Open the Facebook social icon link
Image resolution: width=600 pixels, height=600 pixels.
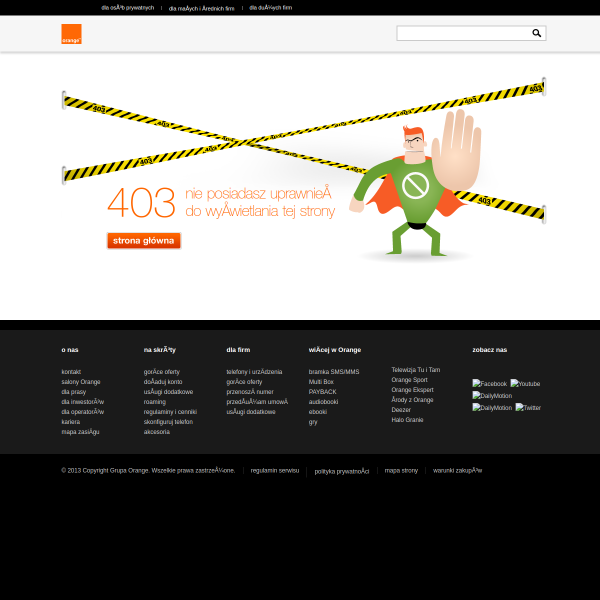[x=489, y=383]
